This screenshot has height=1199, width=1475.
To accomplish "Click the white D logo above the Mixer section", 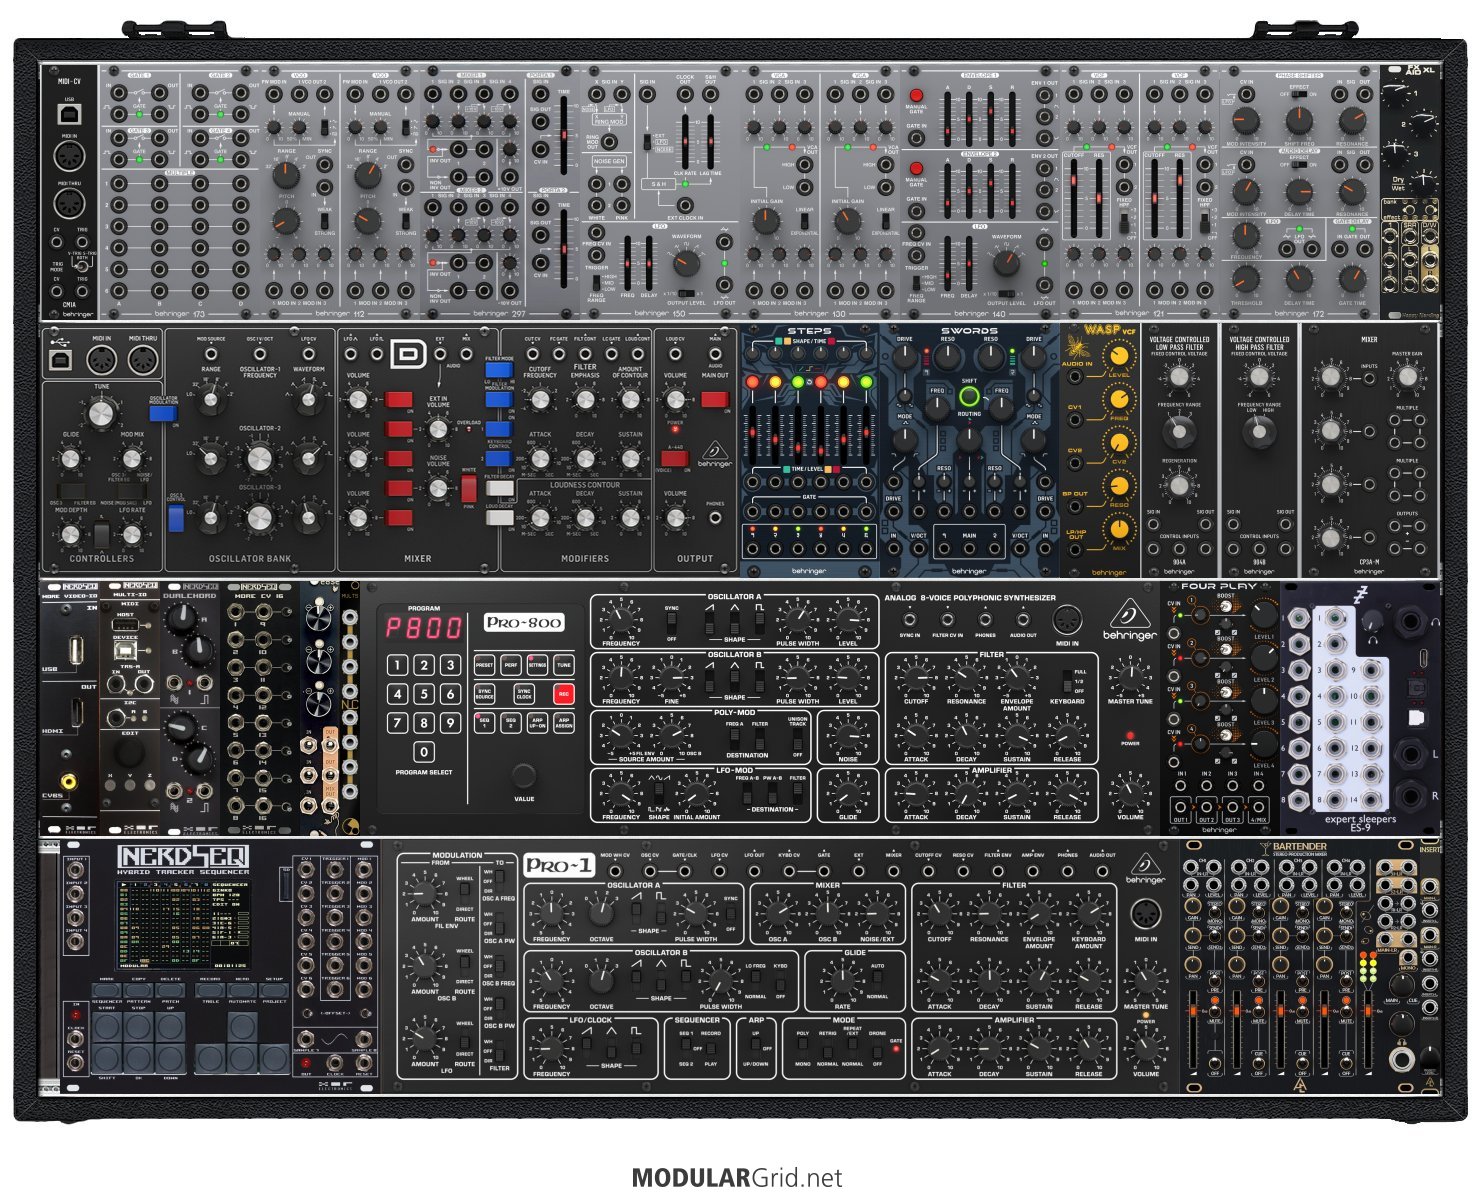I will point(407,353).
